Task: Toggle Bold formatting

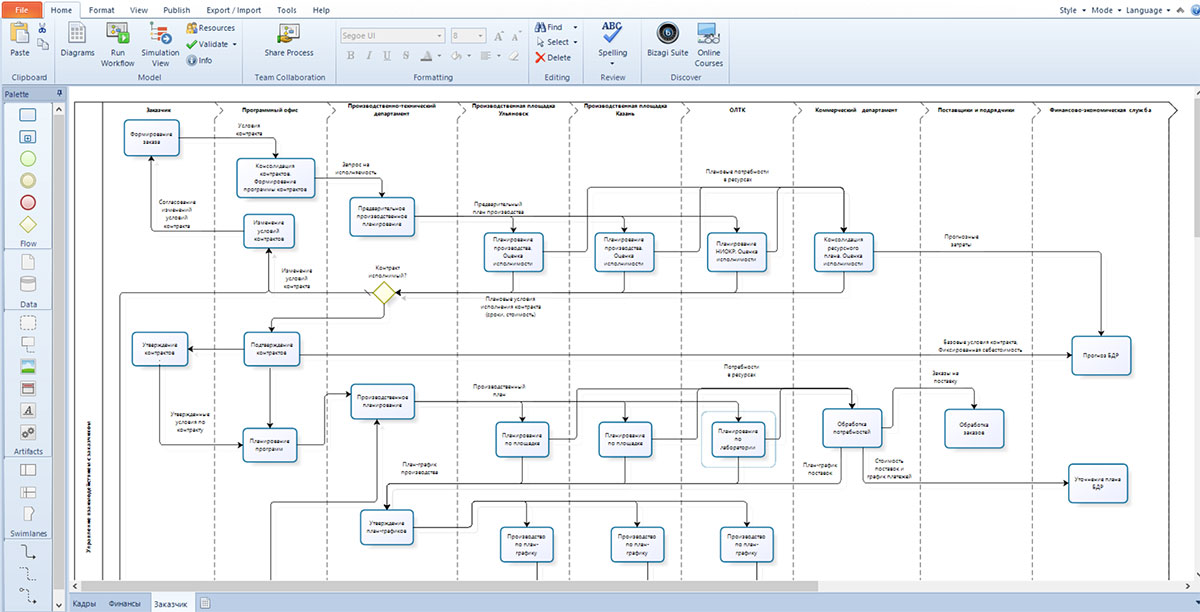Action: (x=351, y=56)
